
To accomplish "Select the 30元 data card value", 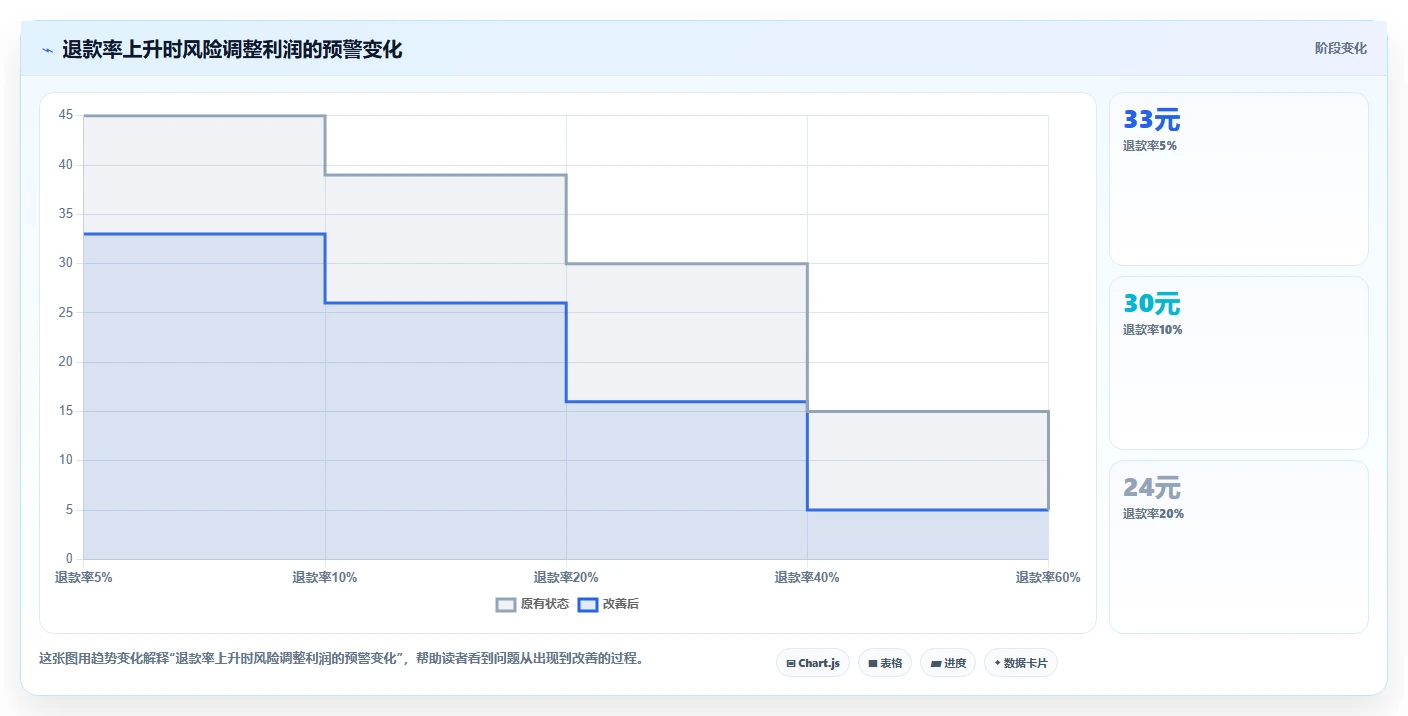I will [1152, 304].
